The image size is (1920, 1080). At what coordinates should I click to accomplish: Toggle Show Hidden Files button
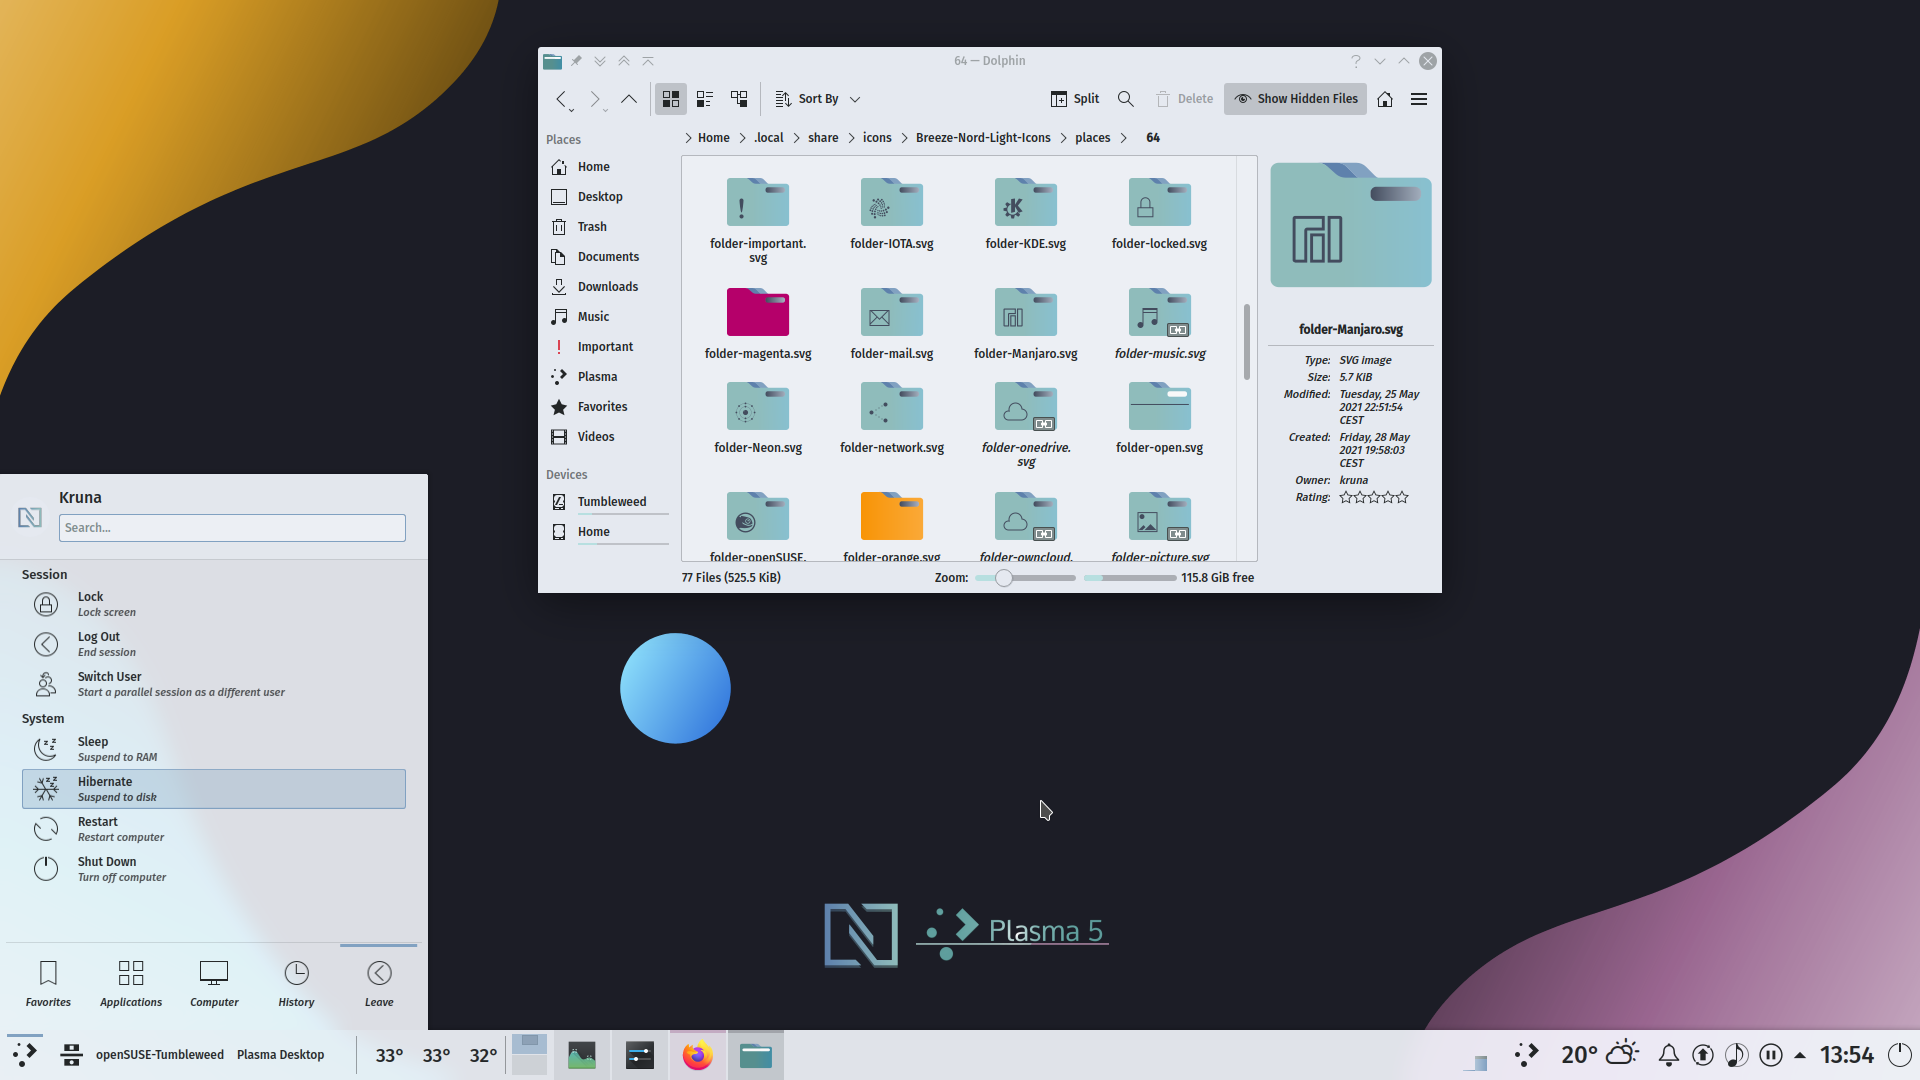1295,99
